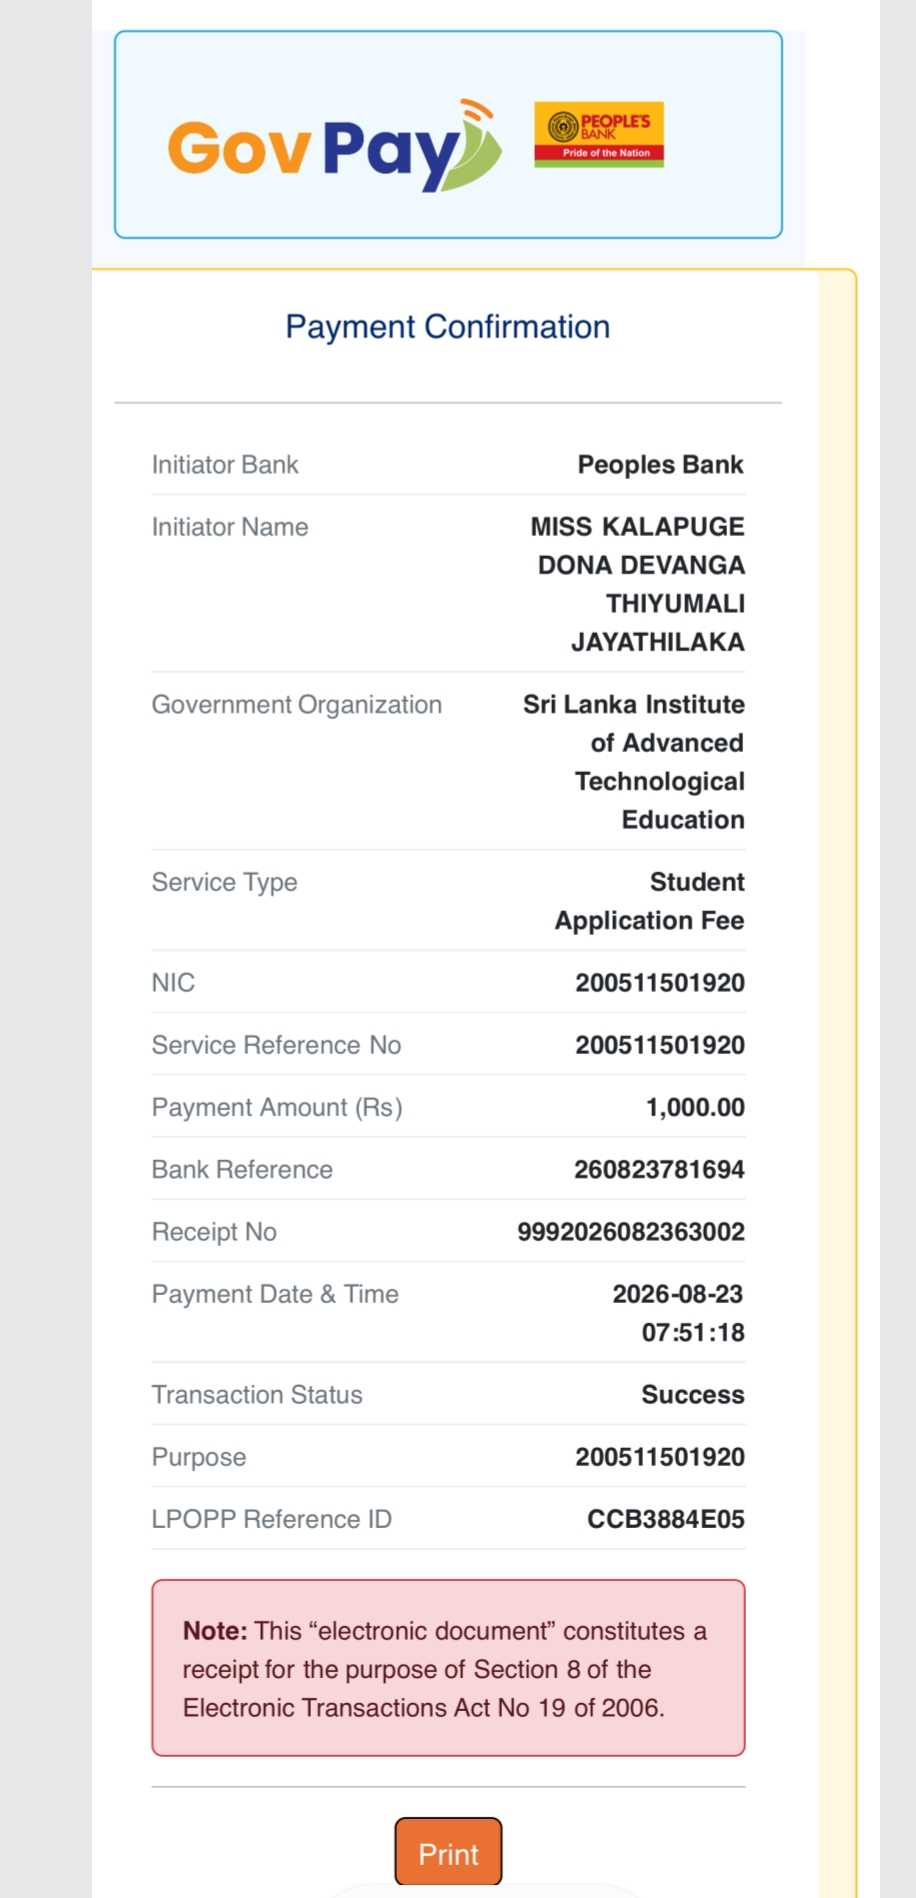Viewport: 916px width, 1898px height.
Task: Select the Service Type label
Action: pos(225,883)
